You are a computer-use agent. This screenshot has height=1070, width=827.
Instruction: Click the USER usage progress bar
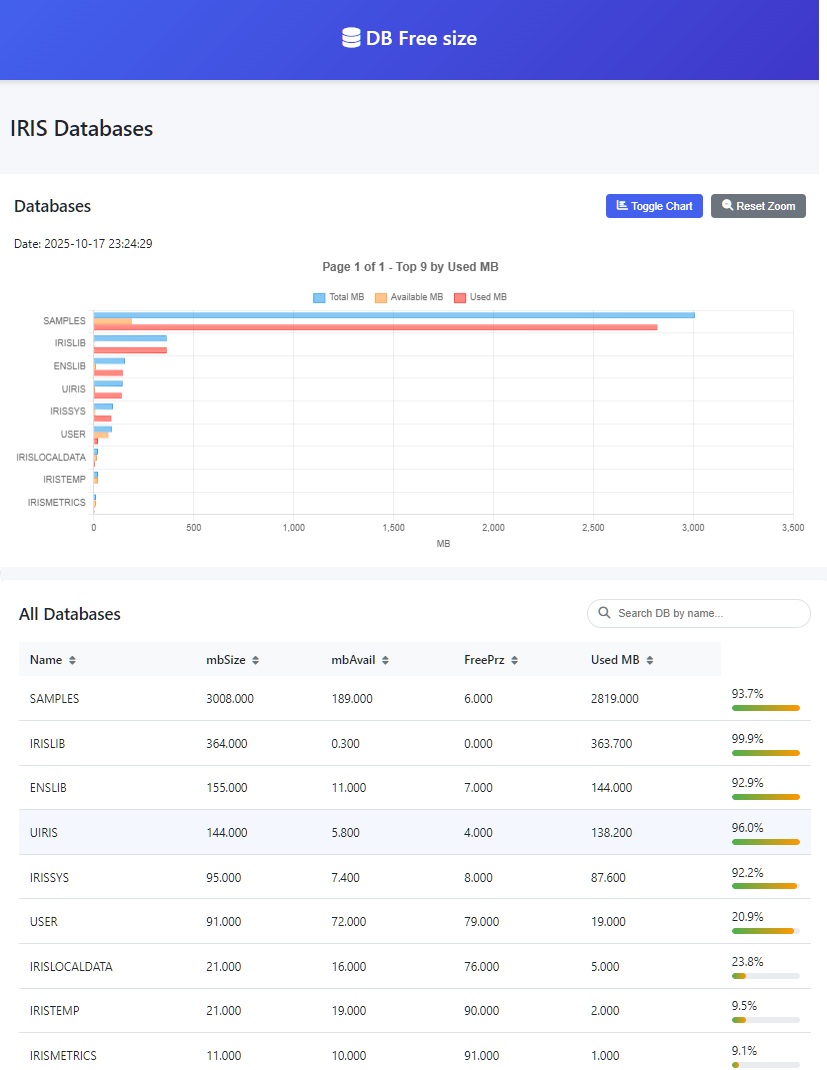765,931
